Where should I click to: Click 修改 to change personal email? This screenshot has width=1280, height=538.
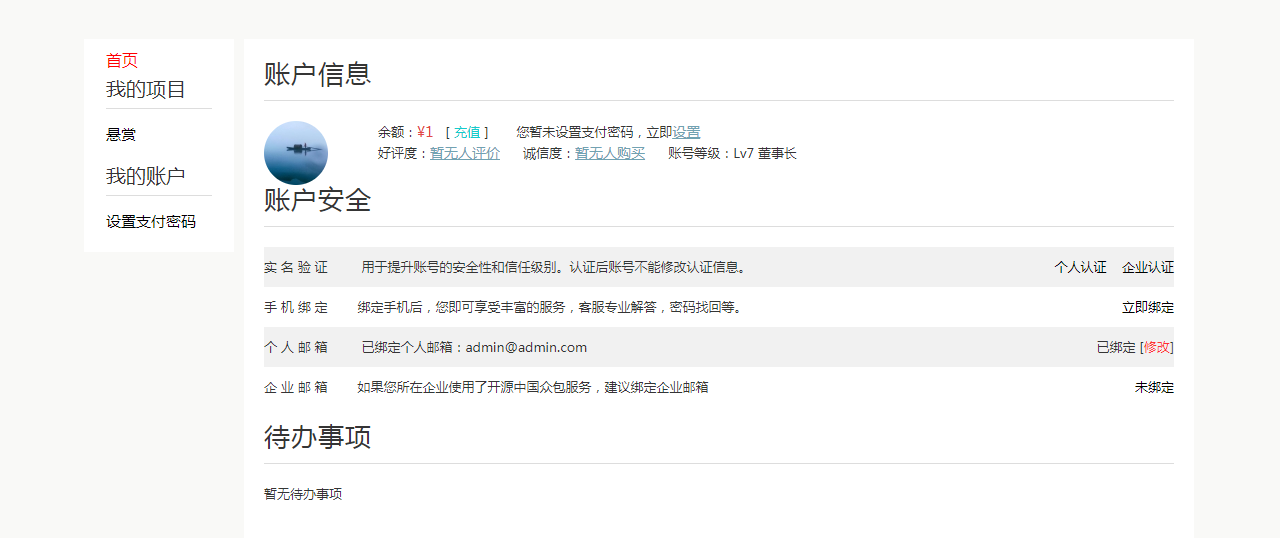1157,347
